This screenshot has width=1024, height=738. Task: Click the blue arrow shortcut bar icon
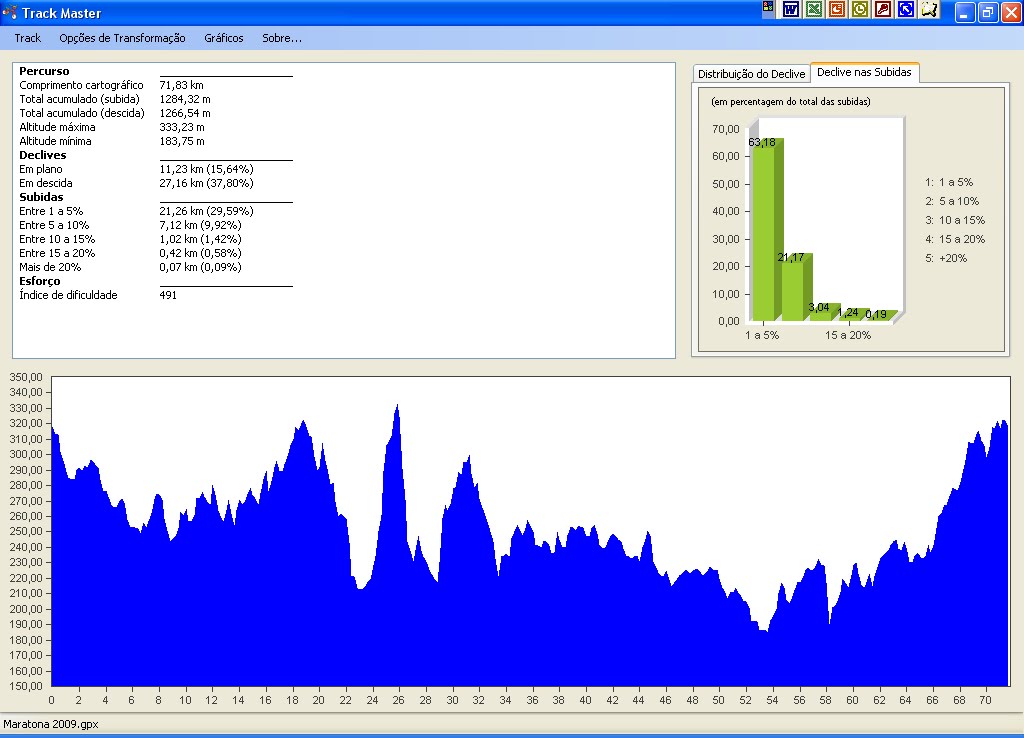tap(905, 9)
